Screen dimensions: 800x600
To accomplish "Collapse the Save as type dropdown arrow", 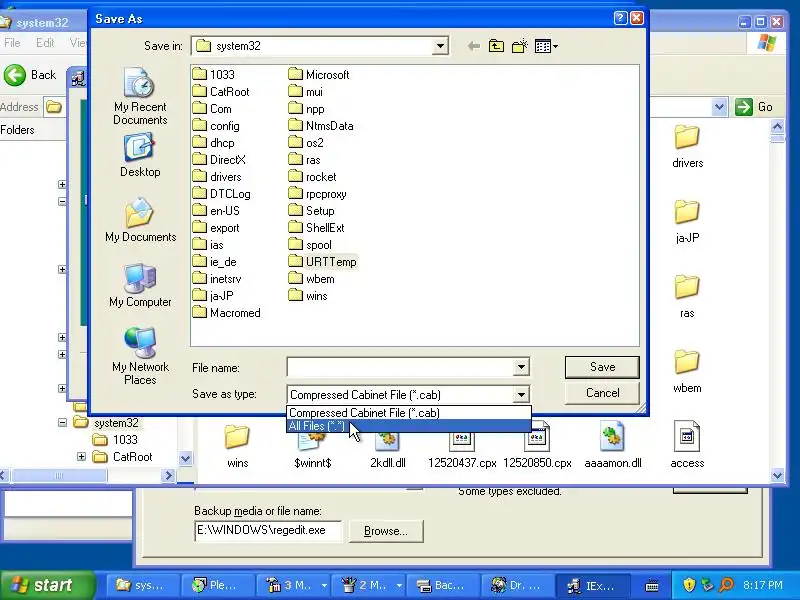I will (521, 394).
